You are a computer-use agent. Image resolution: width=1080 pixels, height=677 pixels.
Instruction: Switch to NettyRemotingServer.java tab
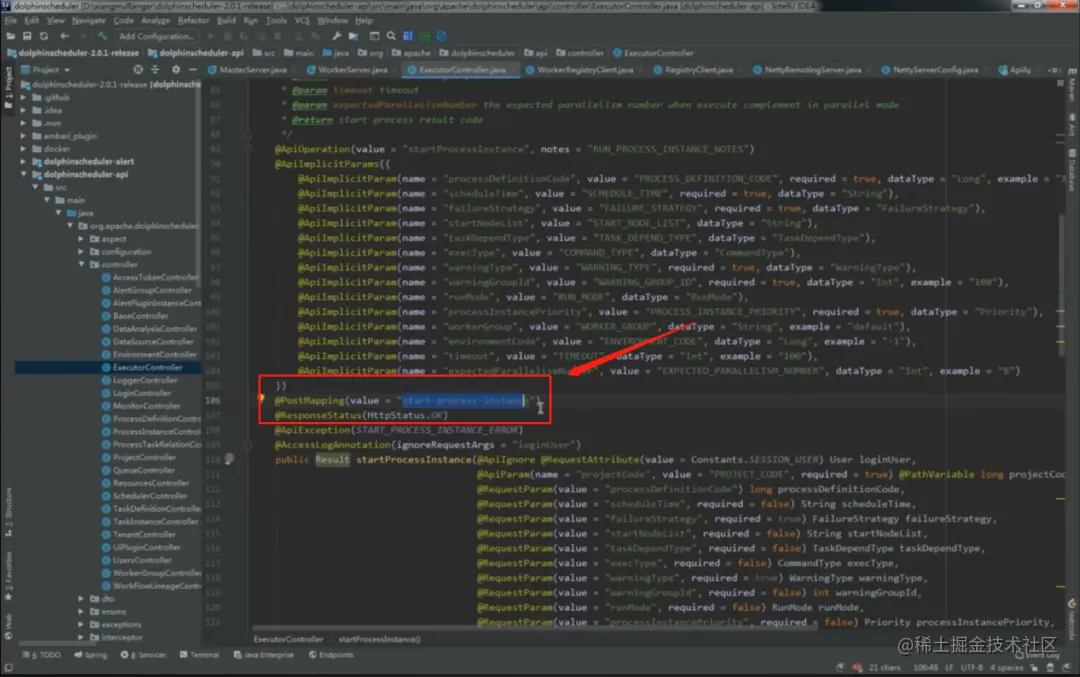click(x=807, y=70)
